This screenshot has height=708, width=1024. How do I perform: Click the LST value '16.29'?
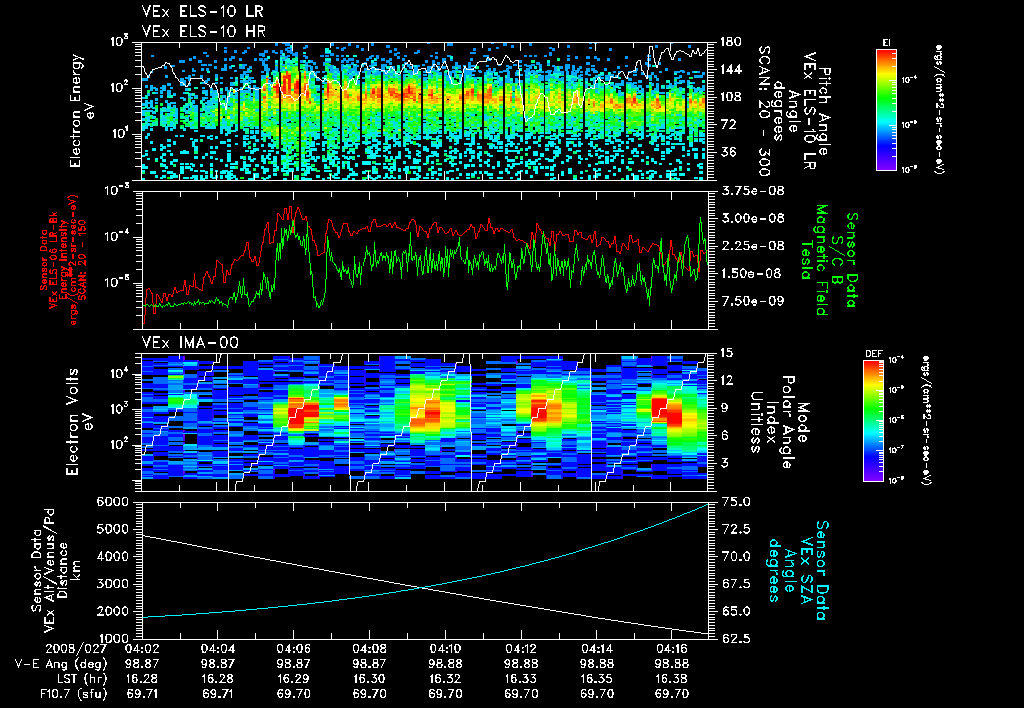(x=293, y=679)
